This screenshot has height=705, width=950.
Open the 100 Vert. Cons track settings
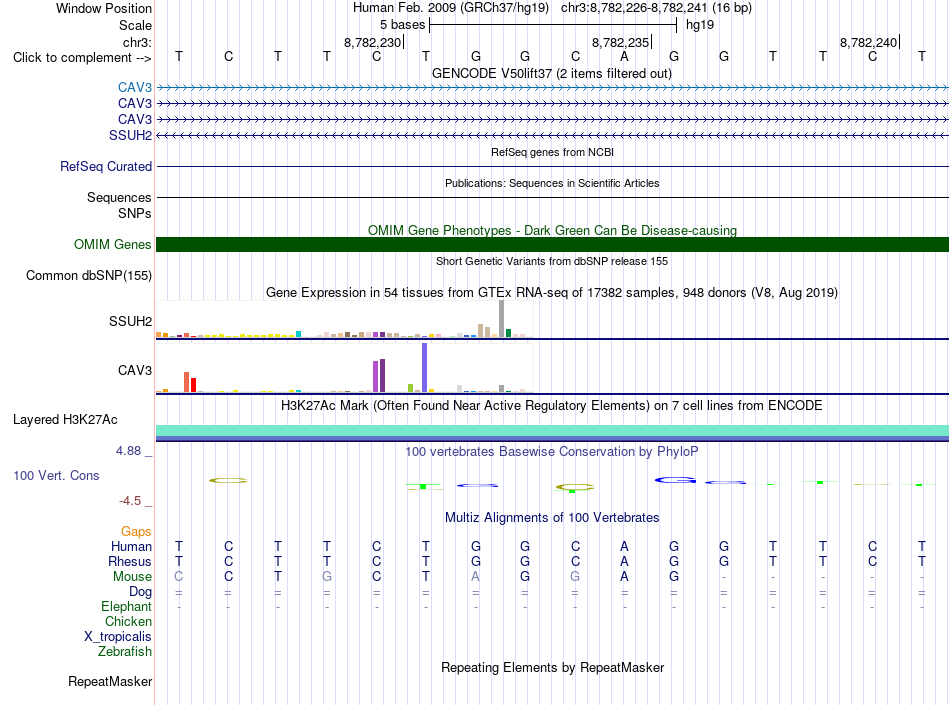click(56, 475)
